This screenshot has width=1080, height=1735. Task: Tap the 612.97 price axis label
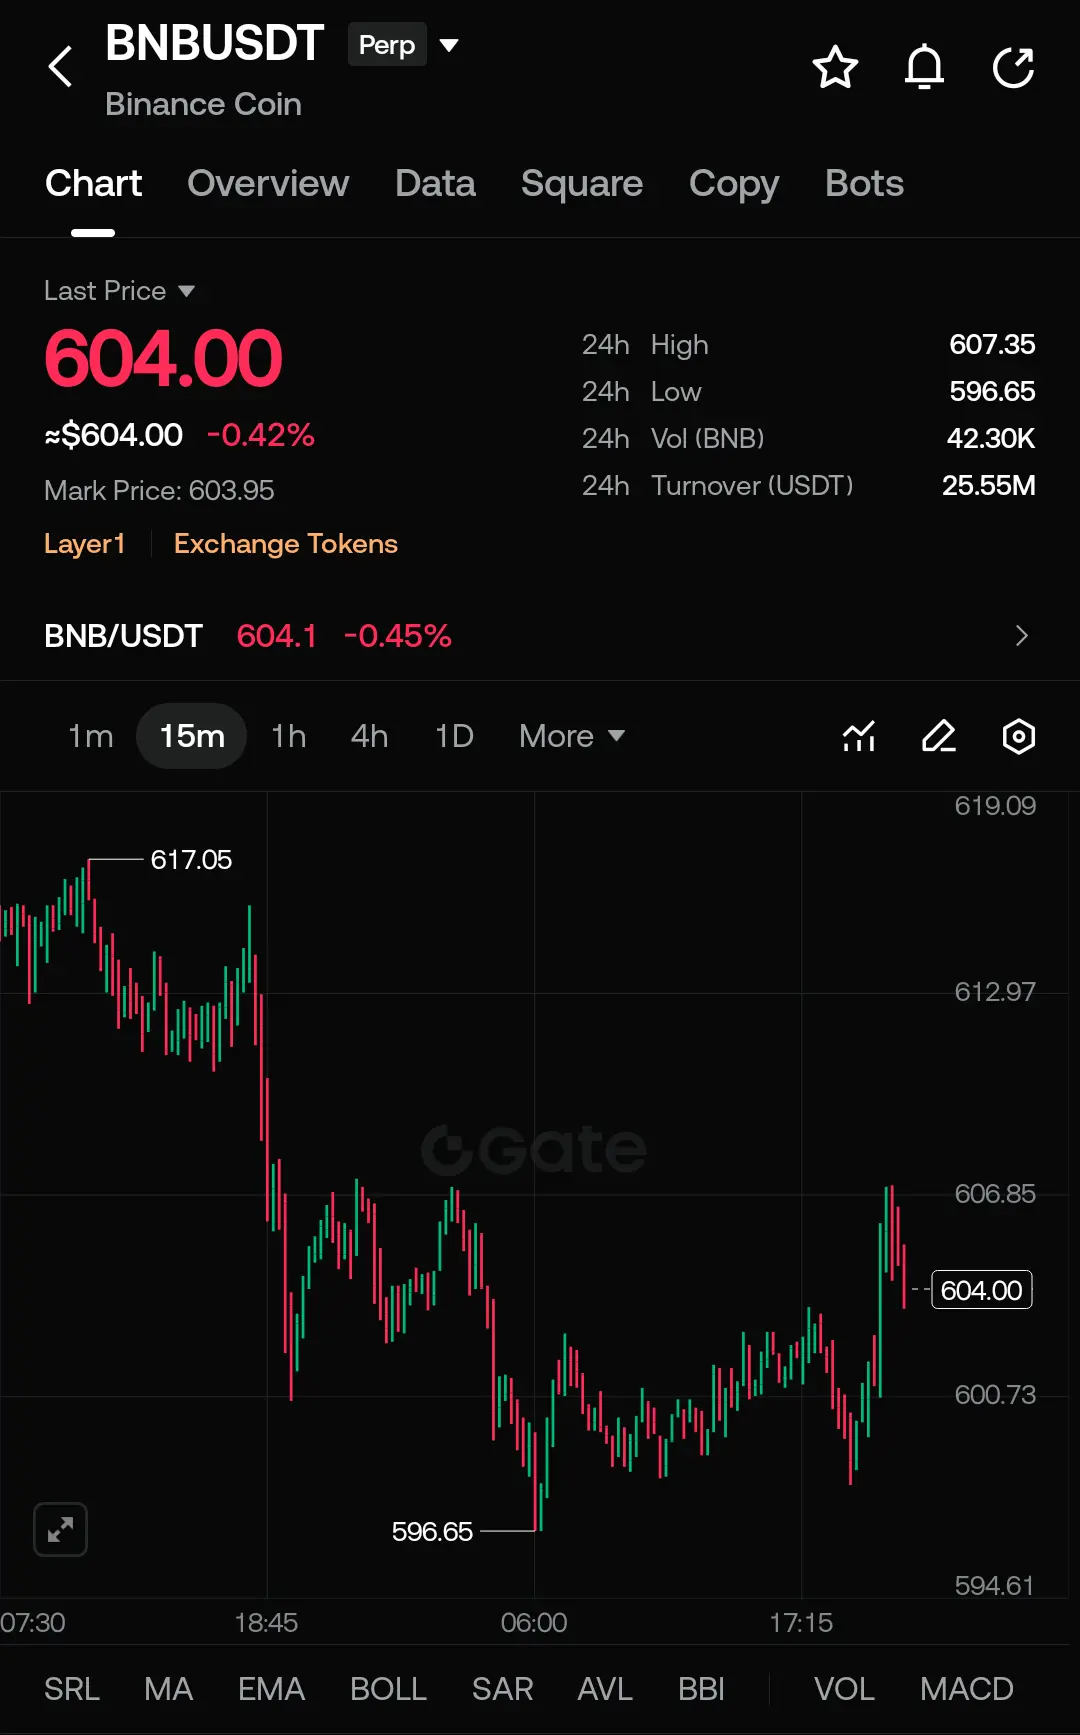click(x=995, y=992)
